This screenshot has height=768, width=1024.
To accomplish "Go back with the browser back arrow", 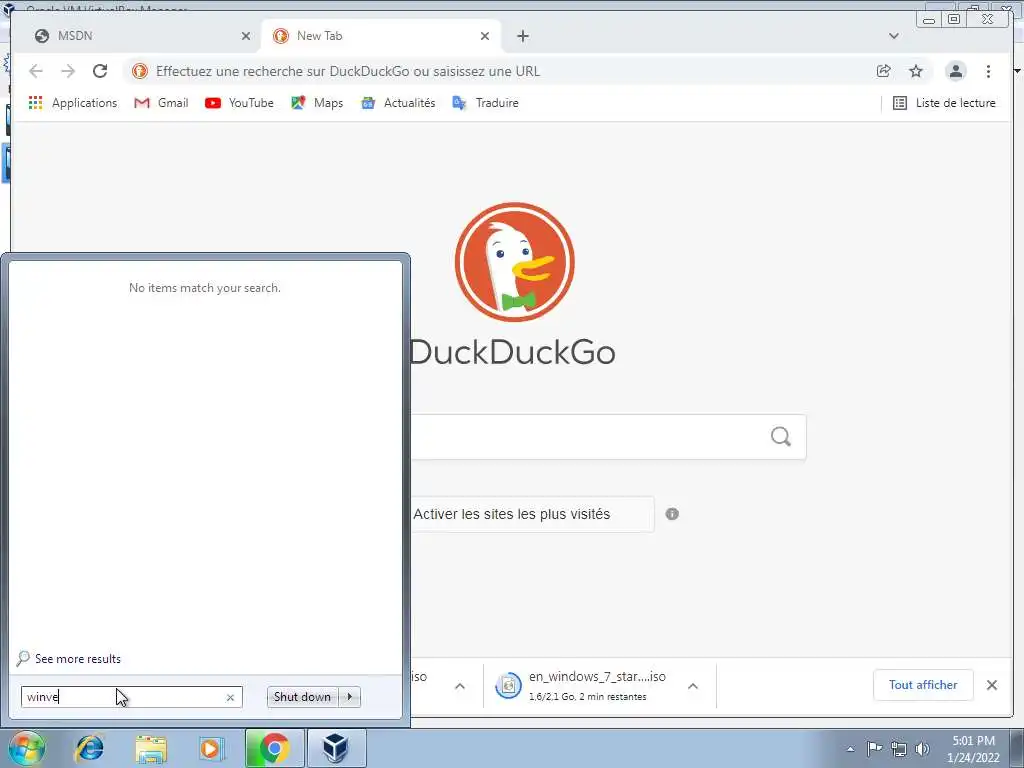I will [36, 71].
